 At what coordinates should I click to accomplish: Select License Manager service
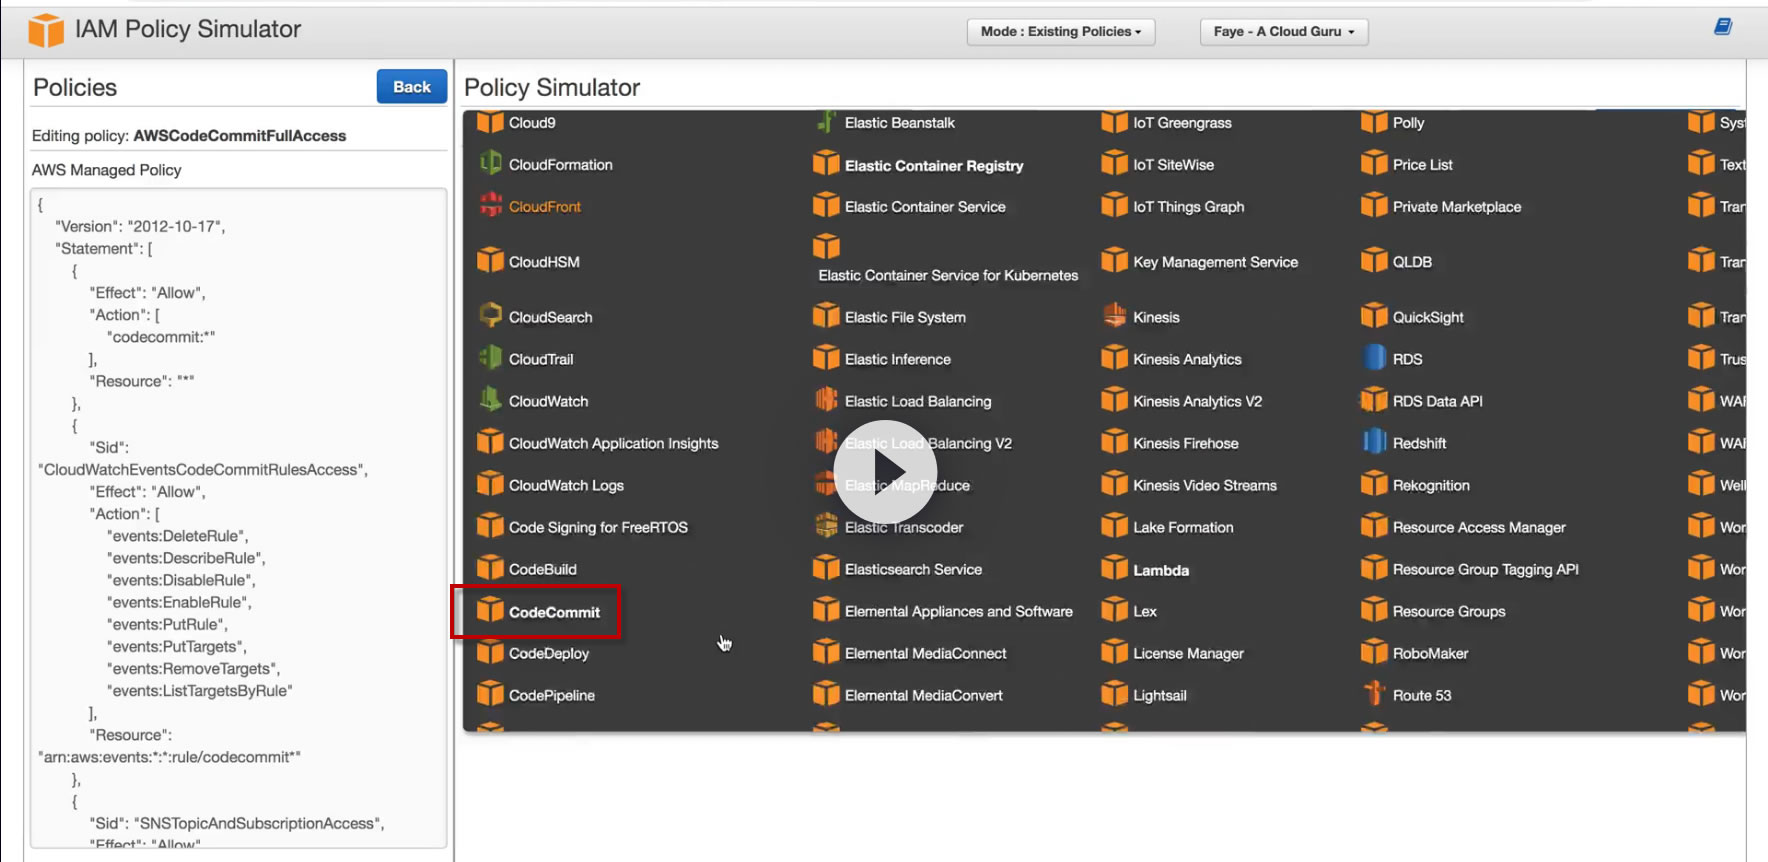[x=1188, y=653]
